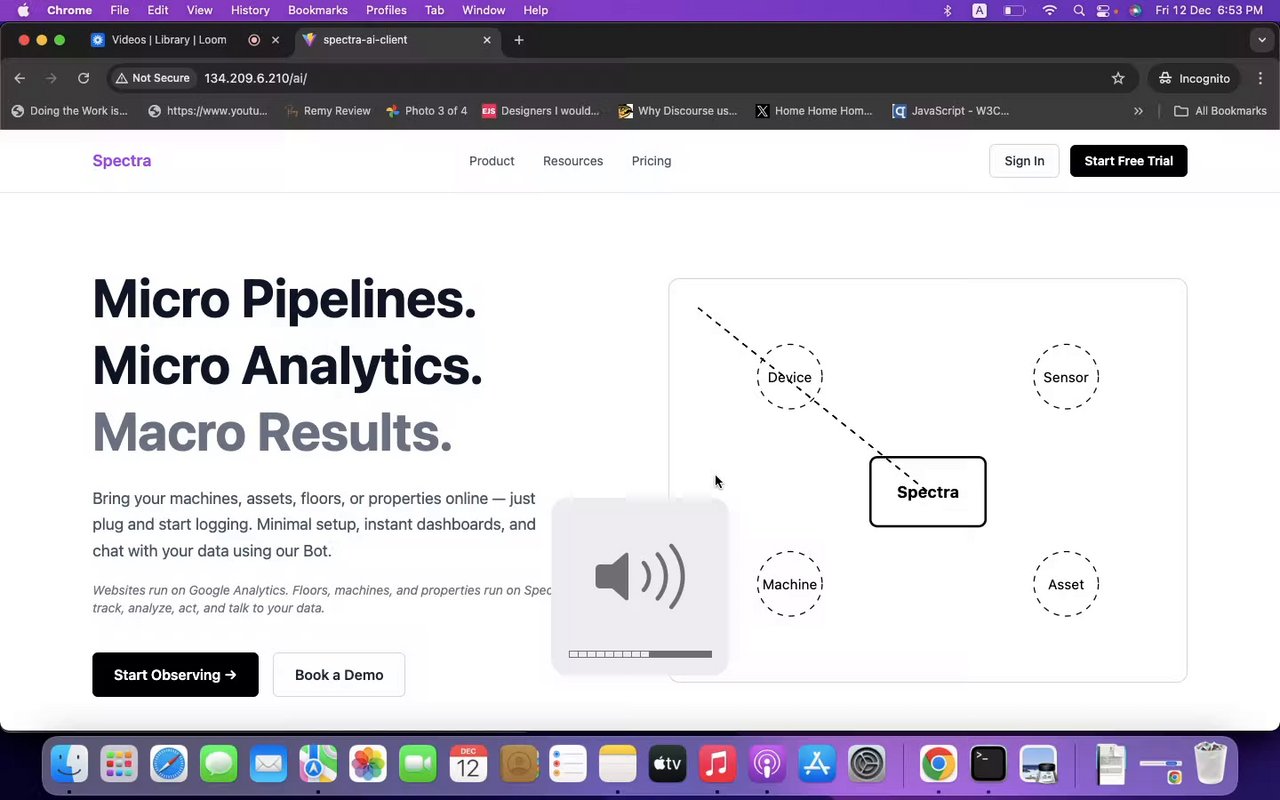
Task: Open the JavaScript W3C bookmark
Action: 950,111
